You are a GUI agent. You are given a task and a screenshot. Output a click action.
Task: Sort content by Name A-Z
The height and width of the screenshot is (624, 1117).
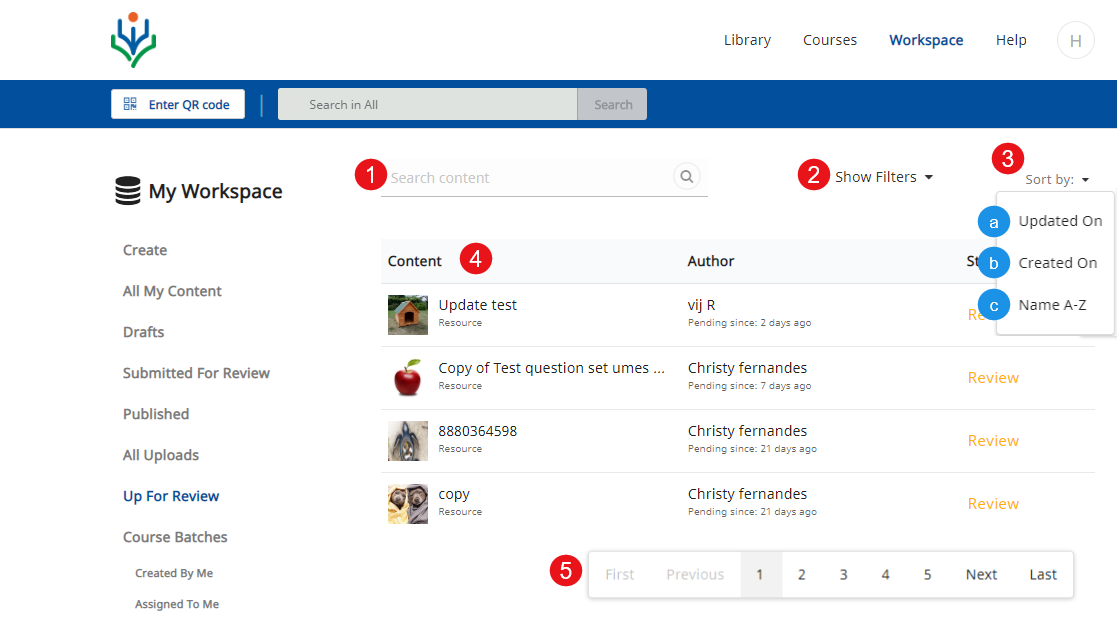click(1052, 305)
